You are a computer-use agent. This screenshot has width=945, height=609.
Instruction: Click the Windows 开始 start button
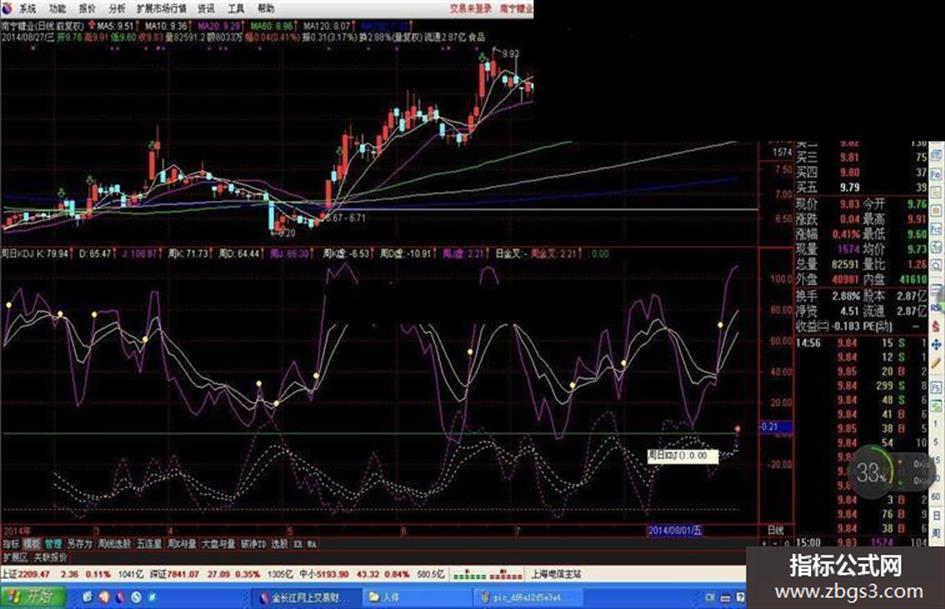32,597
